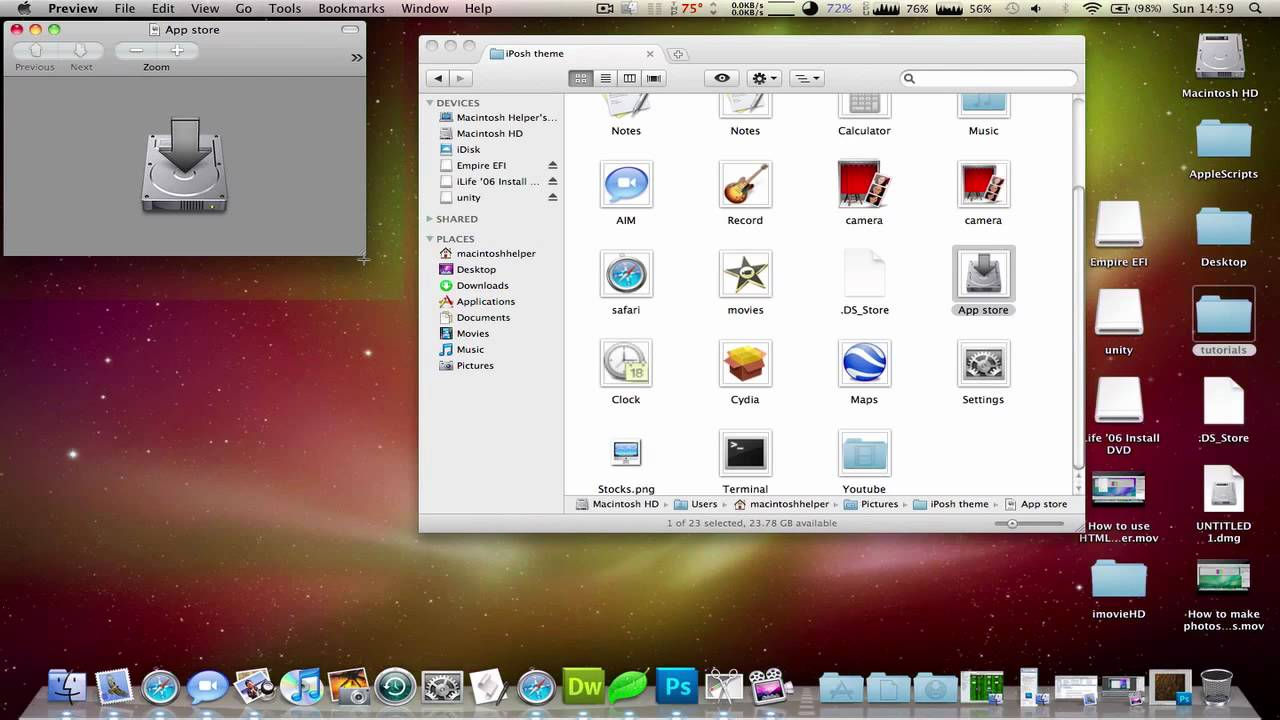Click the Finder search field
1280x720 pixels.
[x=989, y=78]
